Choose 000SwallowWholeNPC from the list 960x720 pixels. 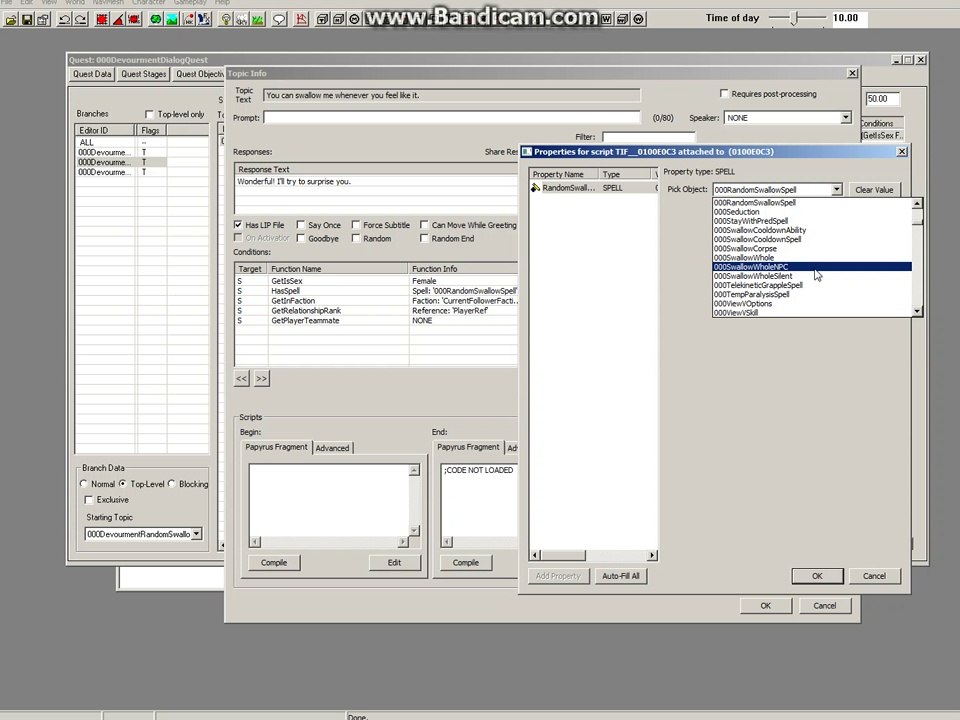point(812,267)
